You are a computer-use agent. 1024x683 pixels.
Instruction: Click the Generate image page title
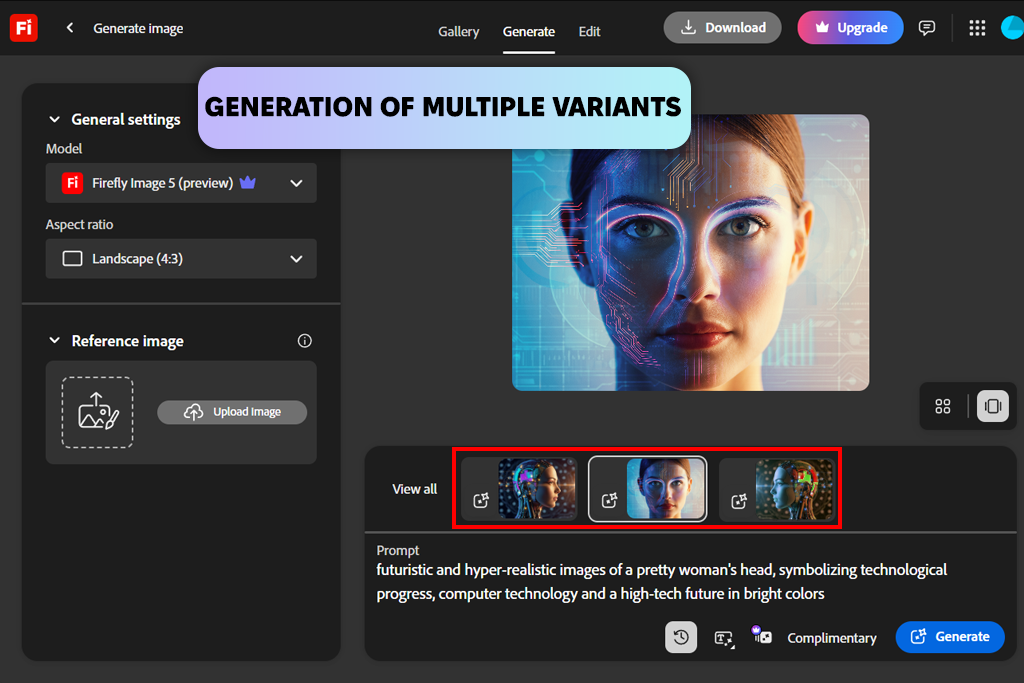(138, 29)
